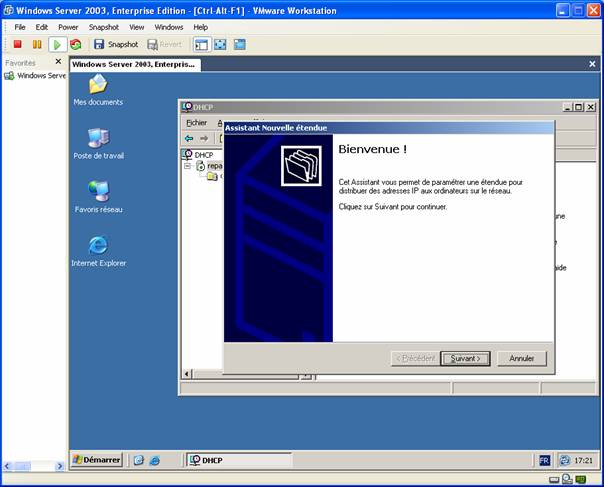This screenshot has height=487, width=604.
Task: Open the Snapshot menu
Action: (x=104, y=27)
